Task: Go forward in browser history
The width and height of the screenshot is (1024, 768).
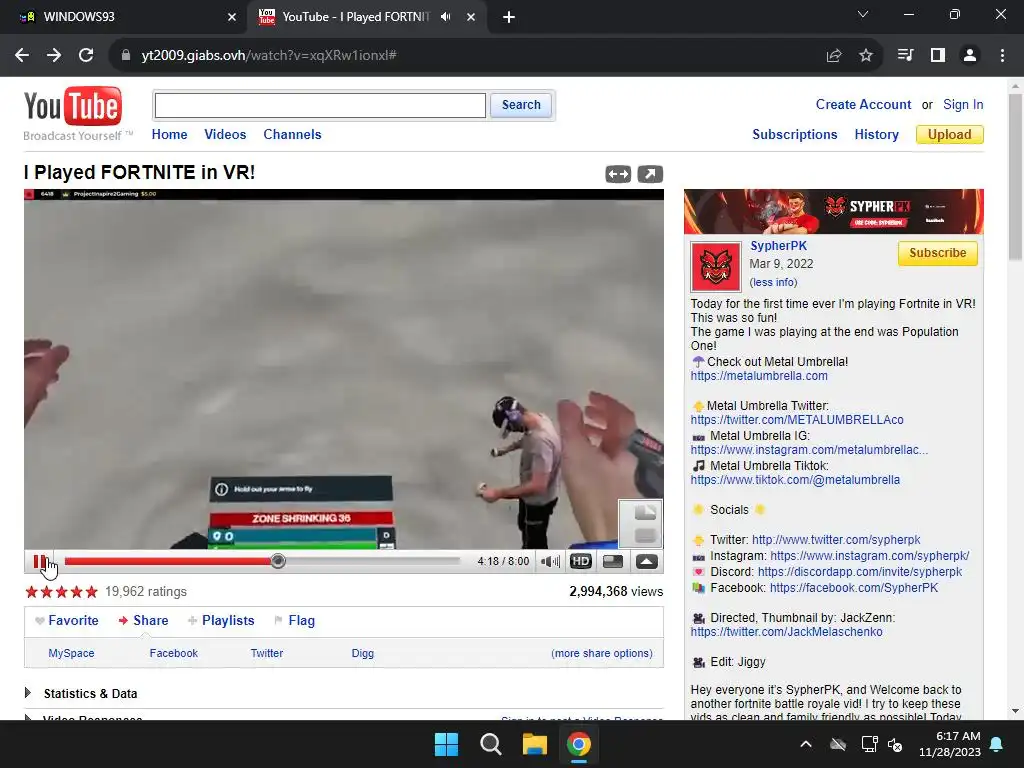Action: (54, 56)
